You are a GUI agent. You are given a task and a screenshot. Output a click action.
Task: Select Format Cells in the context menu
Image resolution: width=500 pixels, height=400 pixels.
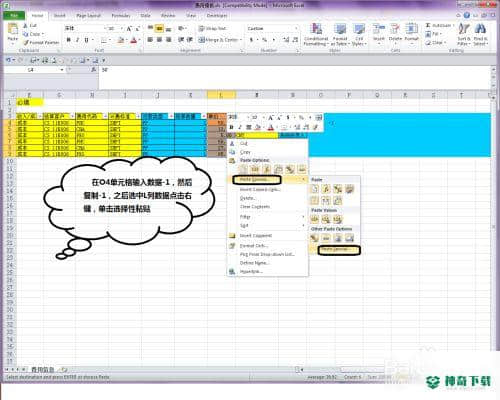tap(253, 246)
